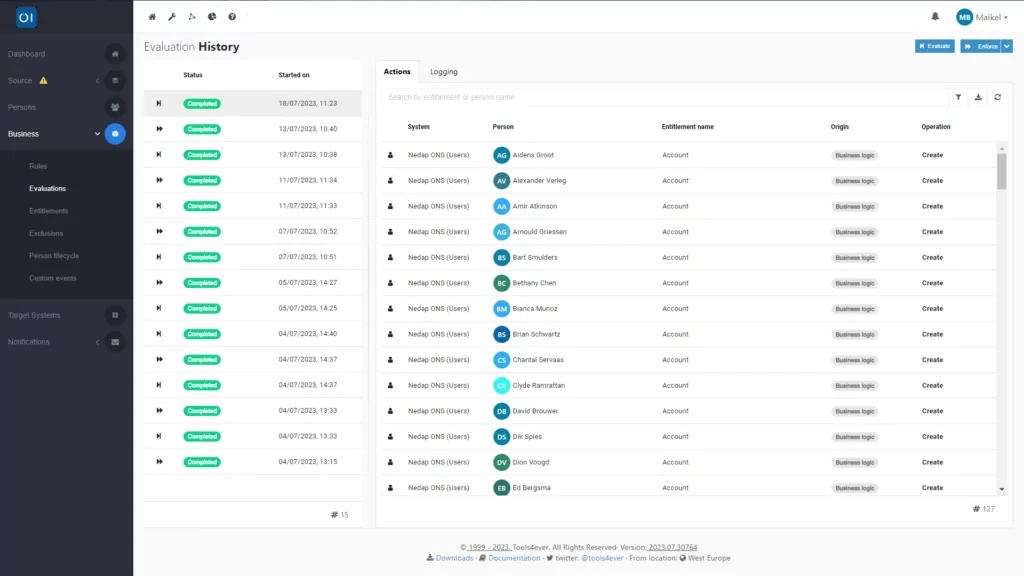Open the Documentation link in the footer
The width and height of the screenshot is (1024, 576).
coord(513,557)
